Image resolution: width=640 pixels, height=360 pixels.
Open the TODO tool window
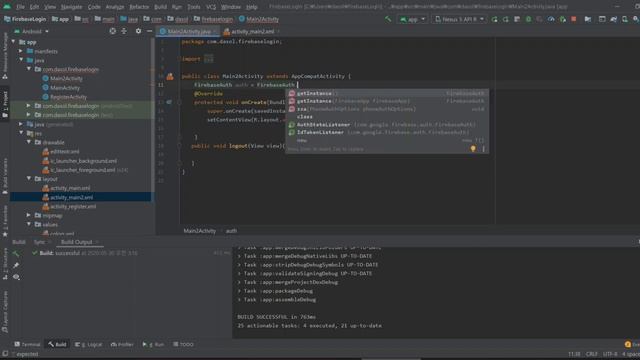(x=183, y=344)
